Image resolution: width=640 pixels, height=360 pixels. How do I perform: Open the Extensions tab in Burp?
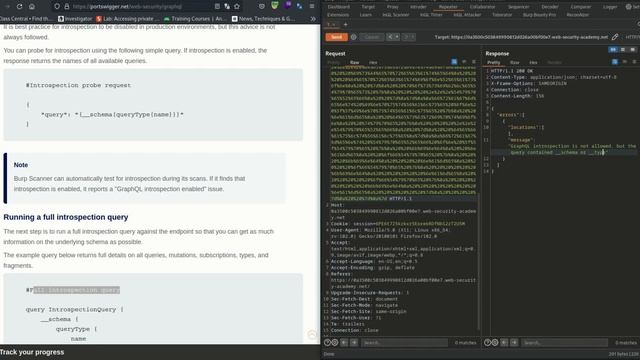tap(338, 15)
